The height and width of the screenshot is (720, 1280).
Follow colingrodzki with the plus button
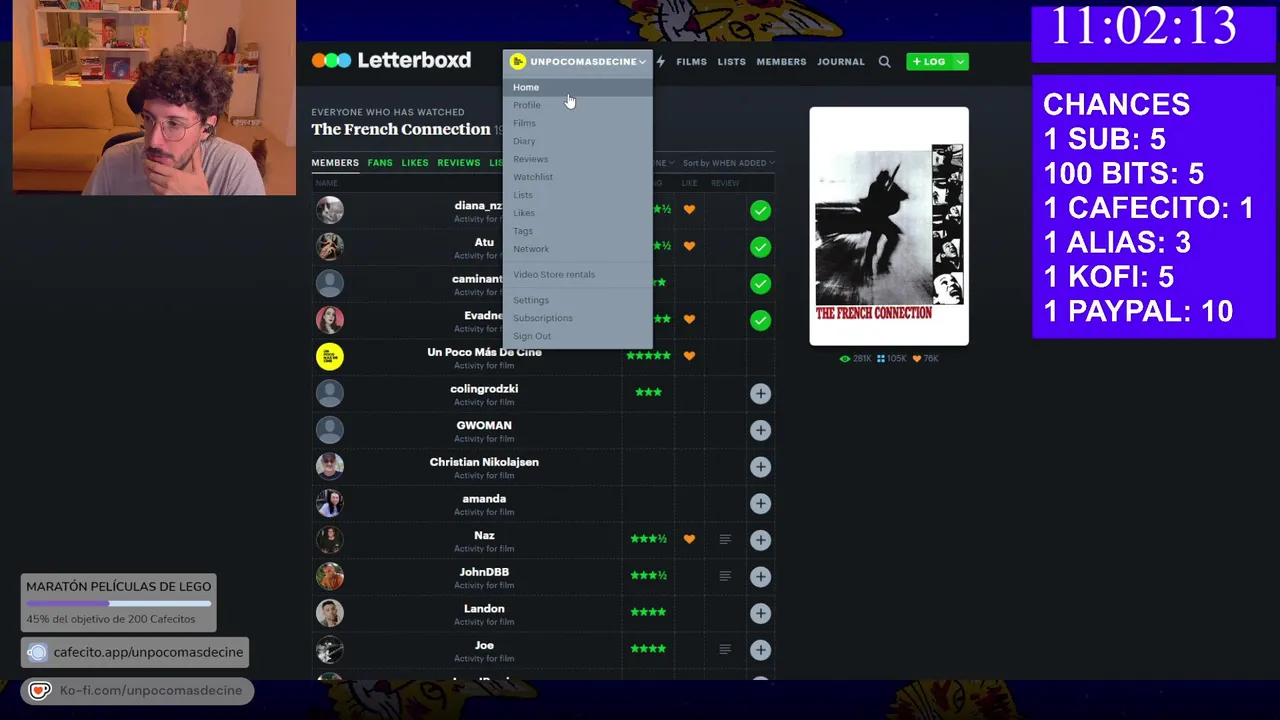pyautogui.click(x=760, y=393)
